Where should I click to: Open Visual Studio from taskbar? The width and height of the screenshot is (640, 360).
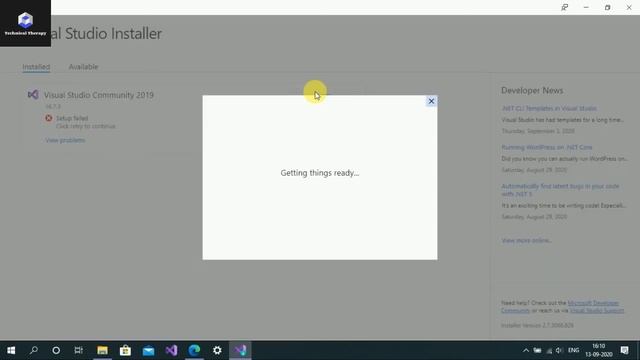[171, 350]
